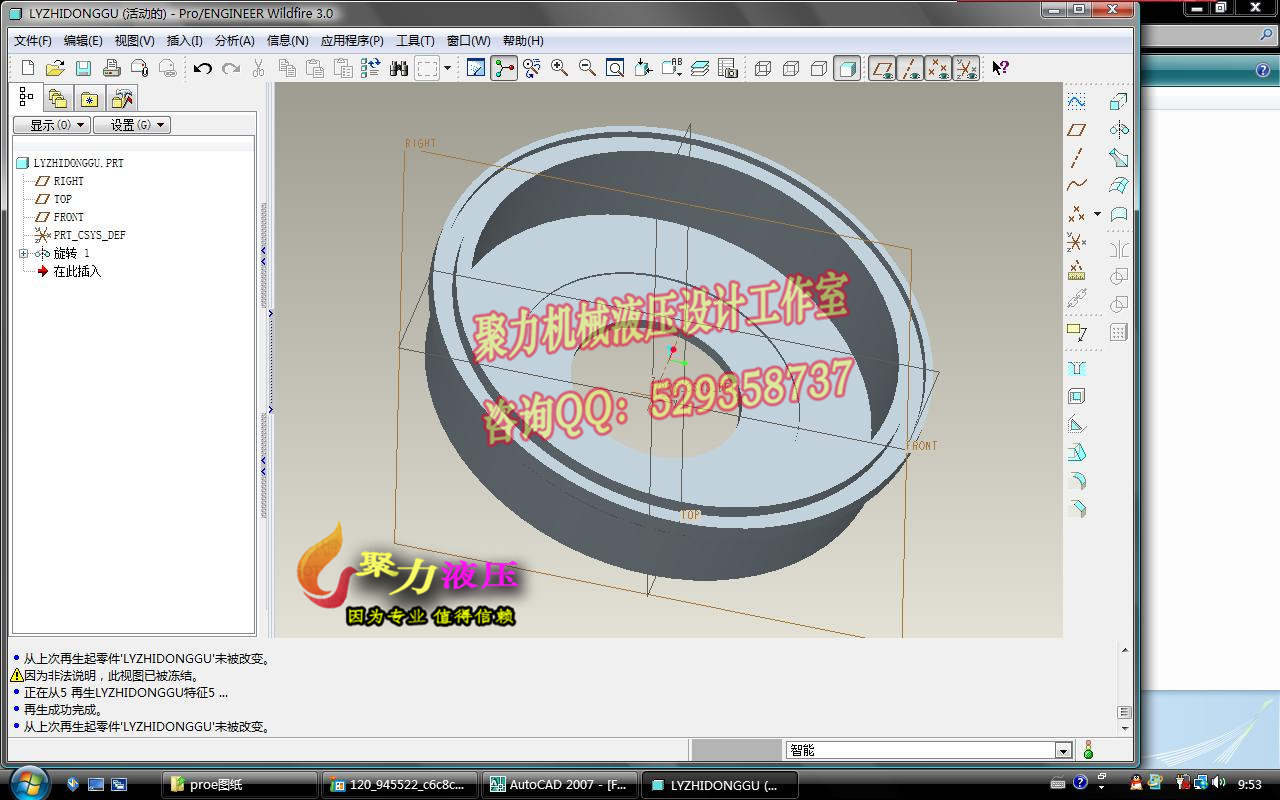Refit the model to the window

click(x=613, y=67)
